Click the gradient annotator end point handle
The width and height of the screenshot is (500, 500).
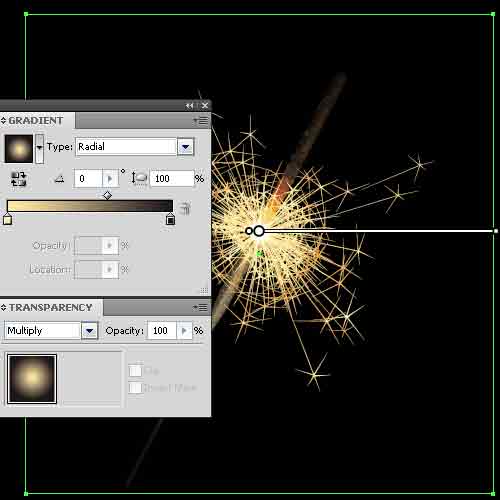pyautogui.click(x=496, y=231)
